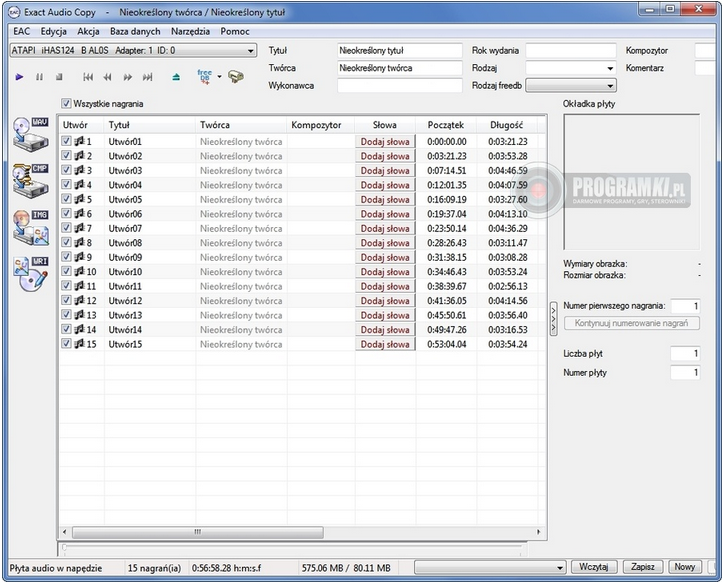
Task: Click the music note icon of track 10
Action: (x=80, y=271)
